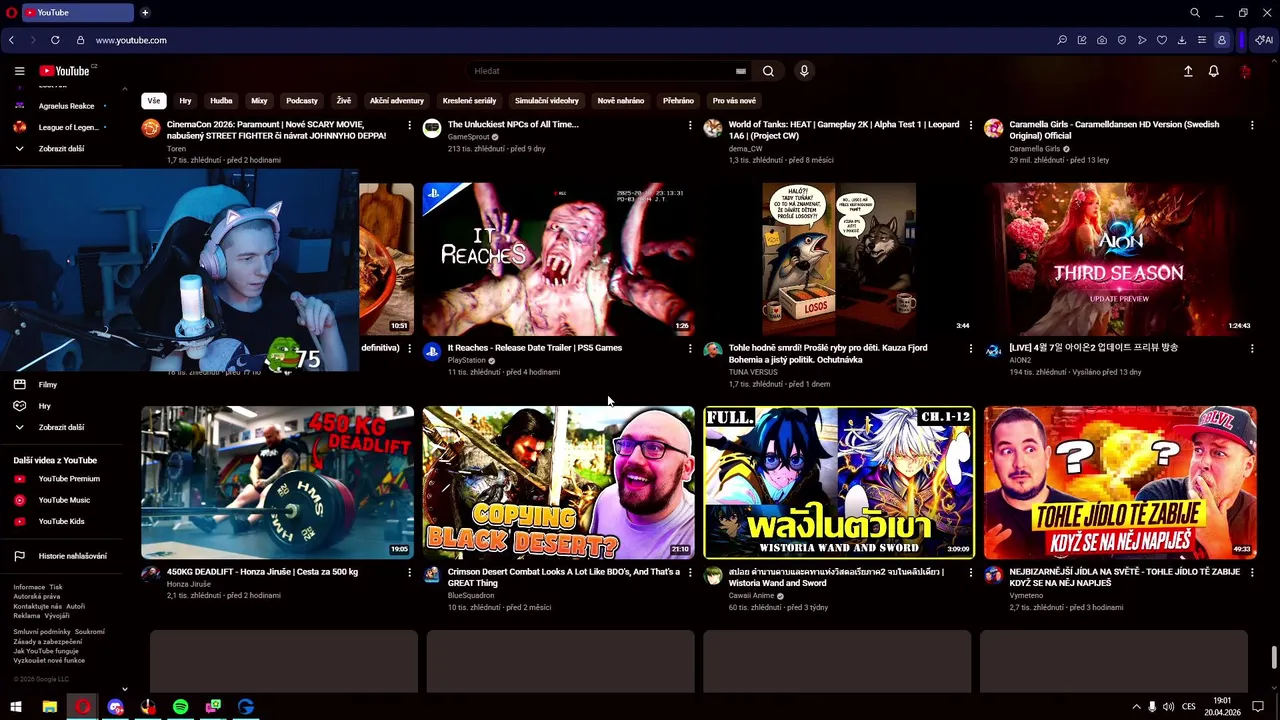1280x720 pixels.
Task: Open Spotify from the taskbar
Action: (180, 707)
